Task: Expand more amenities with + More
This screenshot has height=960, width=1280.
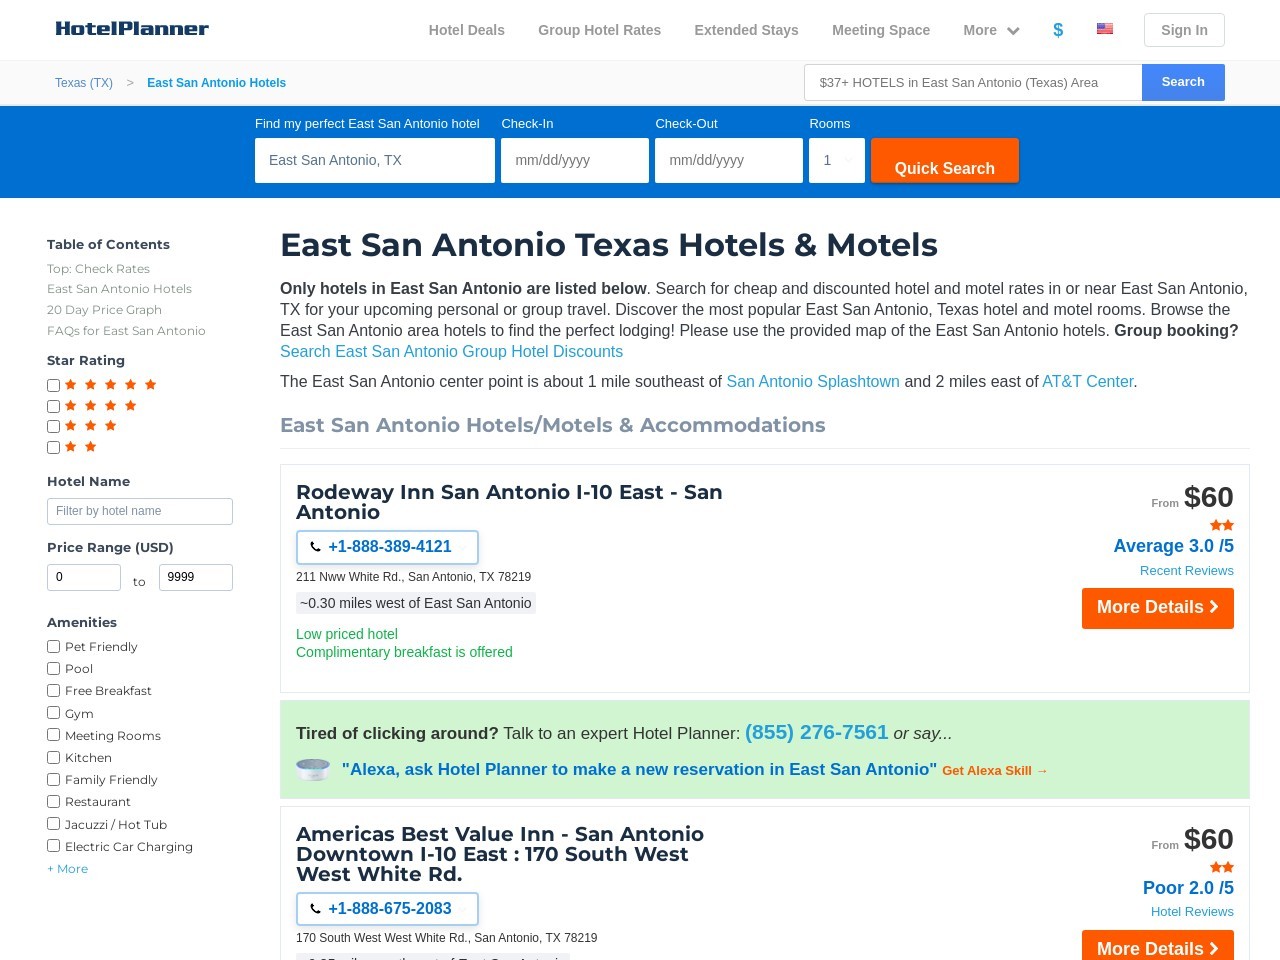Action: [x=67, y=868]
